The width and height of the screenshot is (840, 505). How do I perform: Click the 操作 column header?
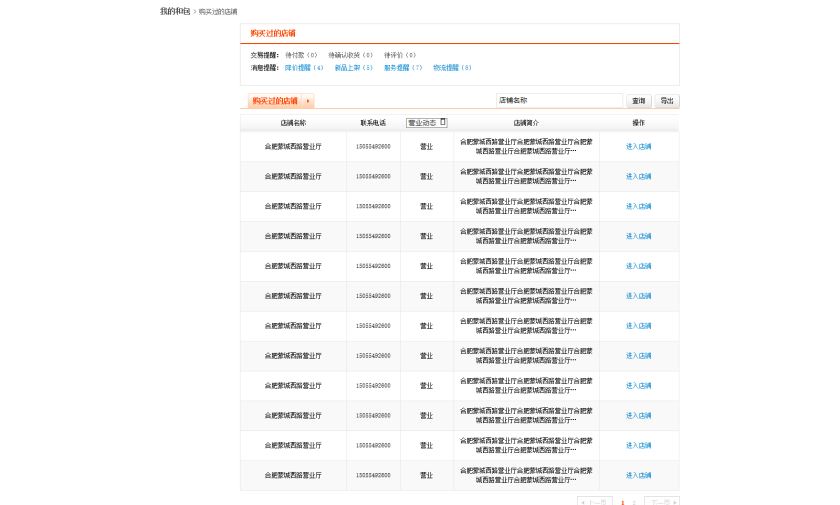(639, 123)
